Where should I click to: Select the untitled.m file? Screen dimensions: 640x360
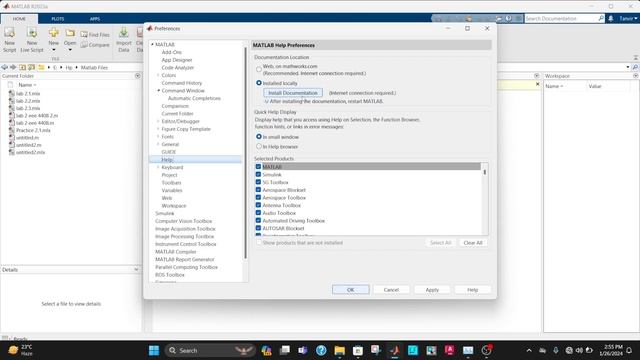(27, 138)
